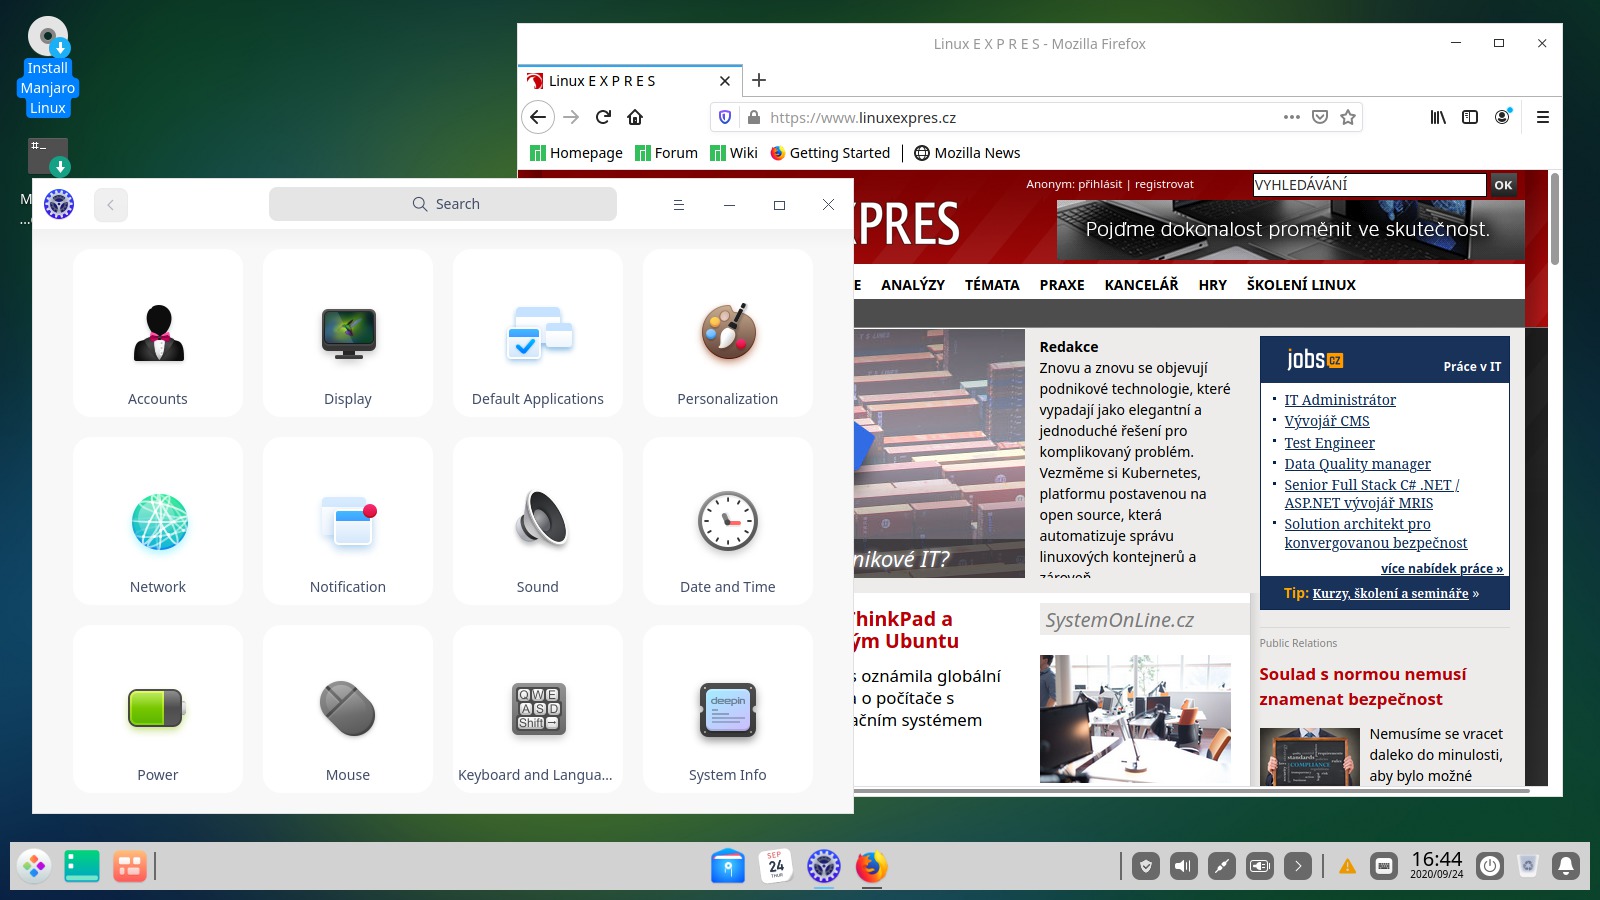Open Accounts settings
This screenshot has width=1600, height=900.
158,333
